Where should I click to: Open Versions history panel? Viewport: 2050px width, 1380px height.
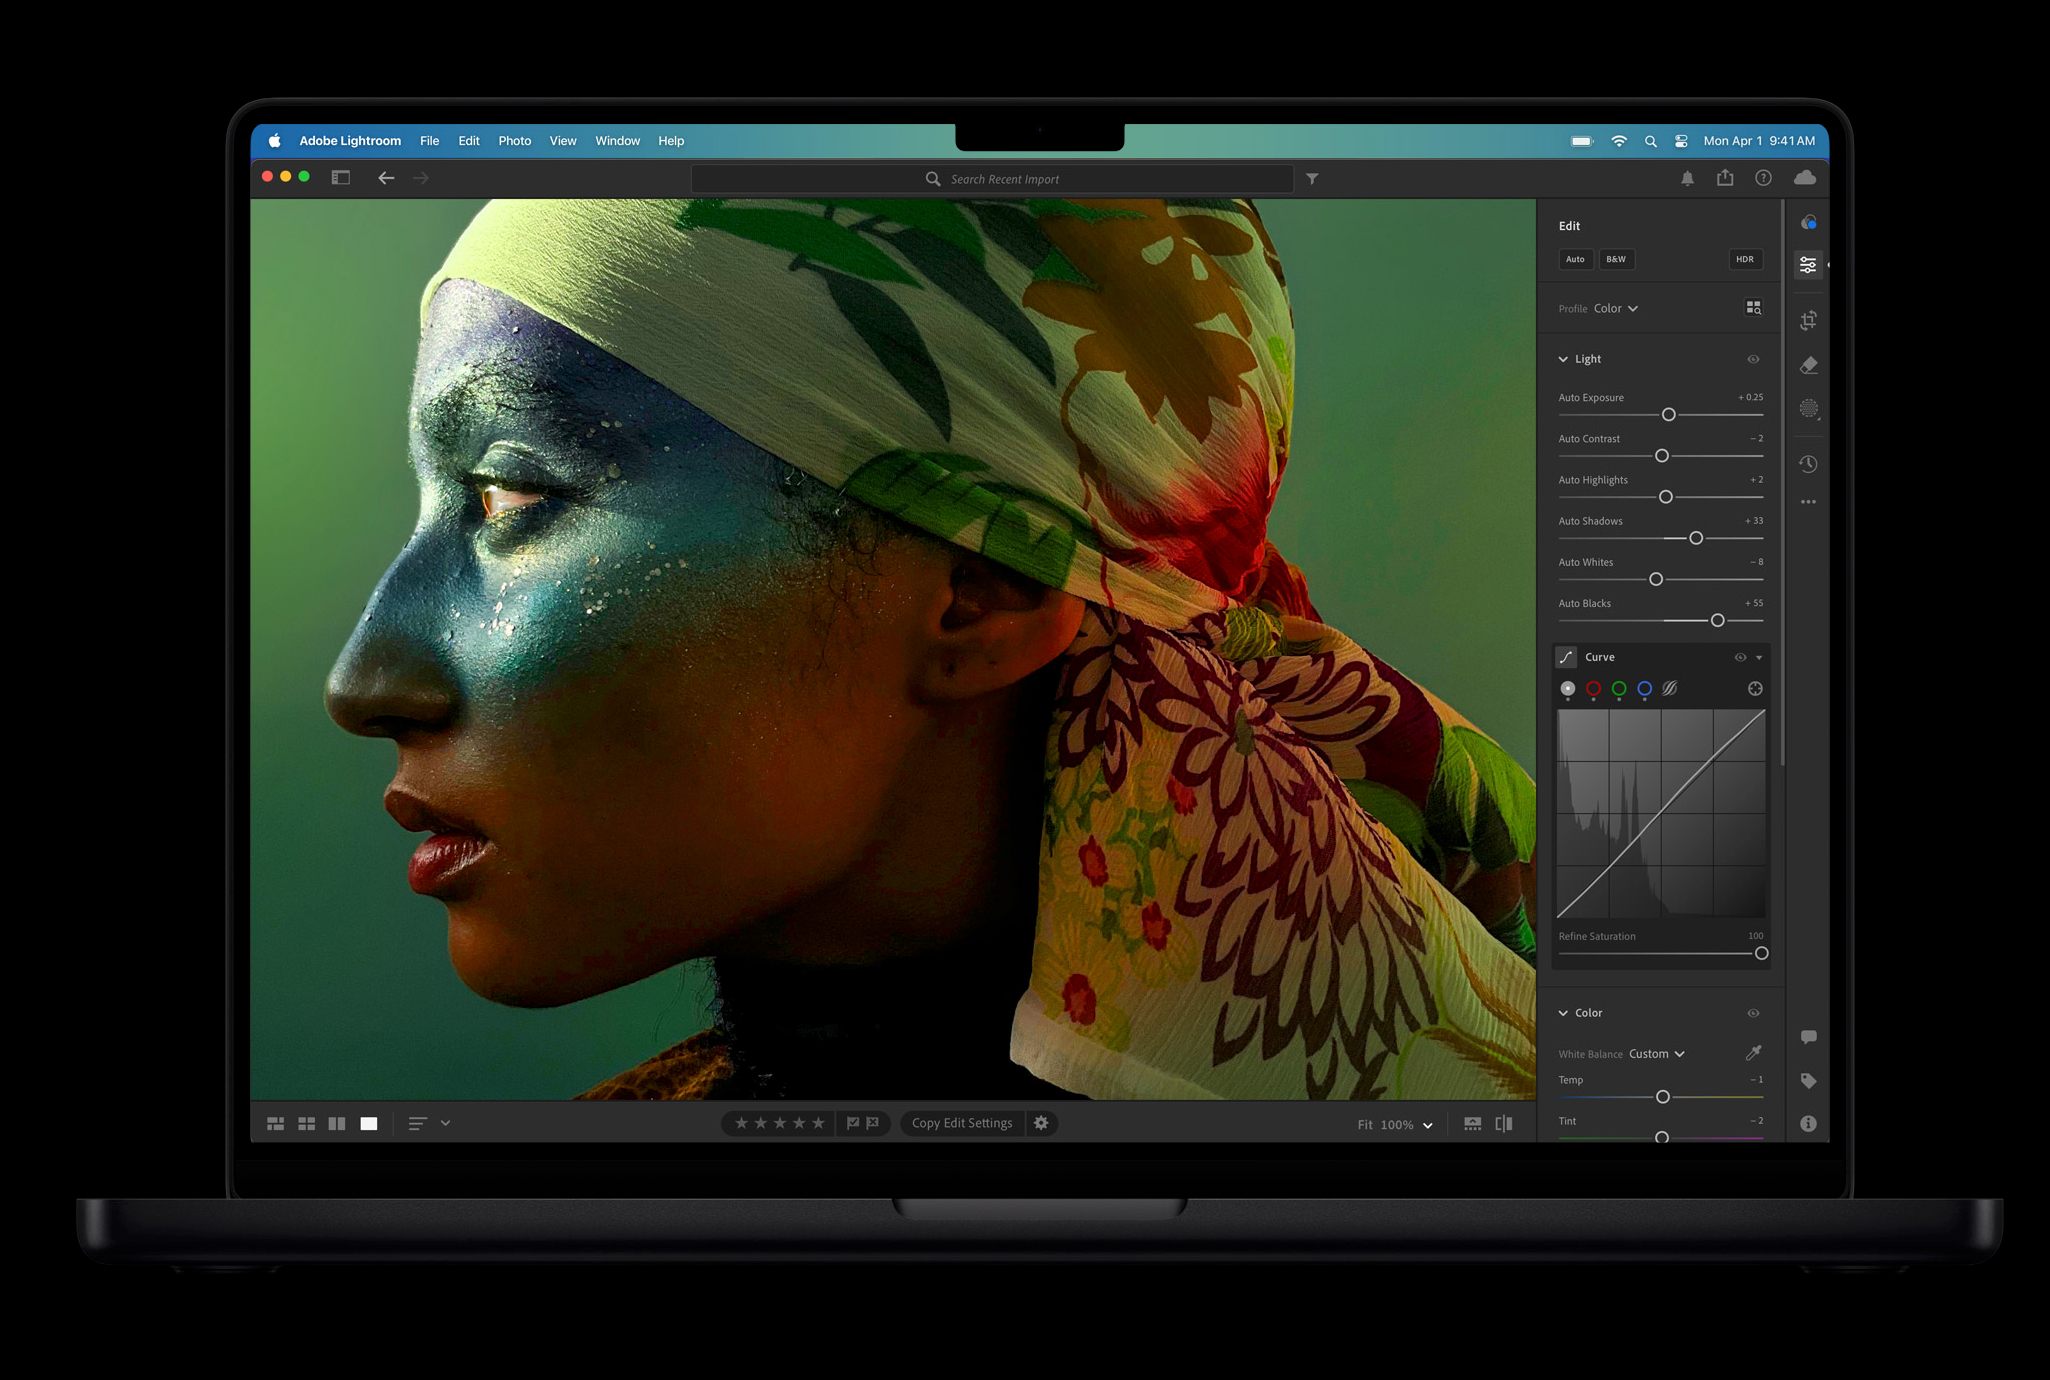pyautogui.click(x=1808, y=464)
